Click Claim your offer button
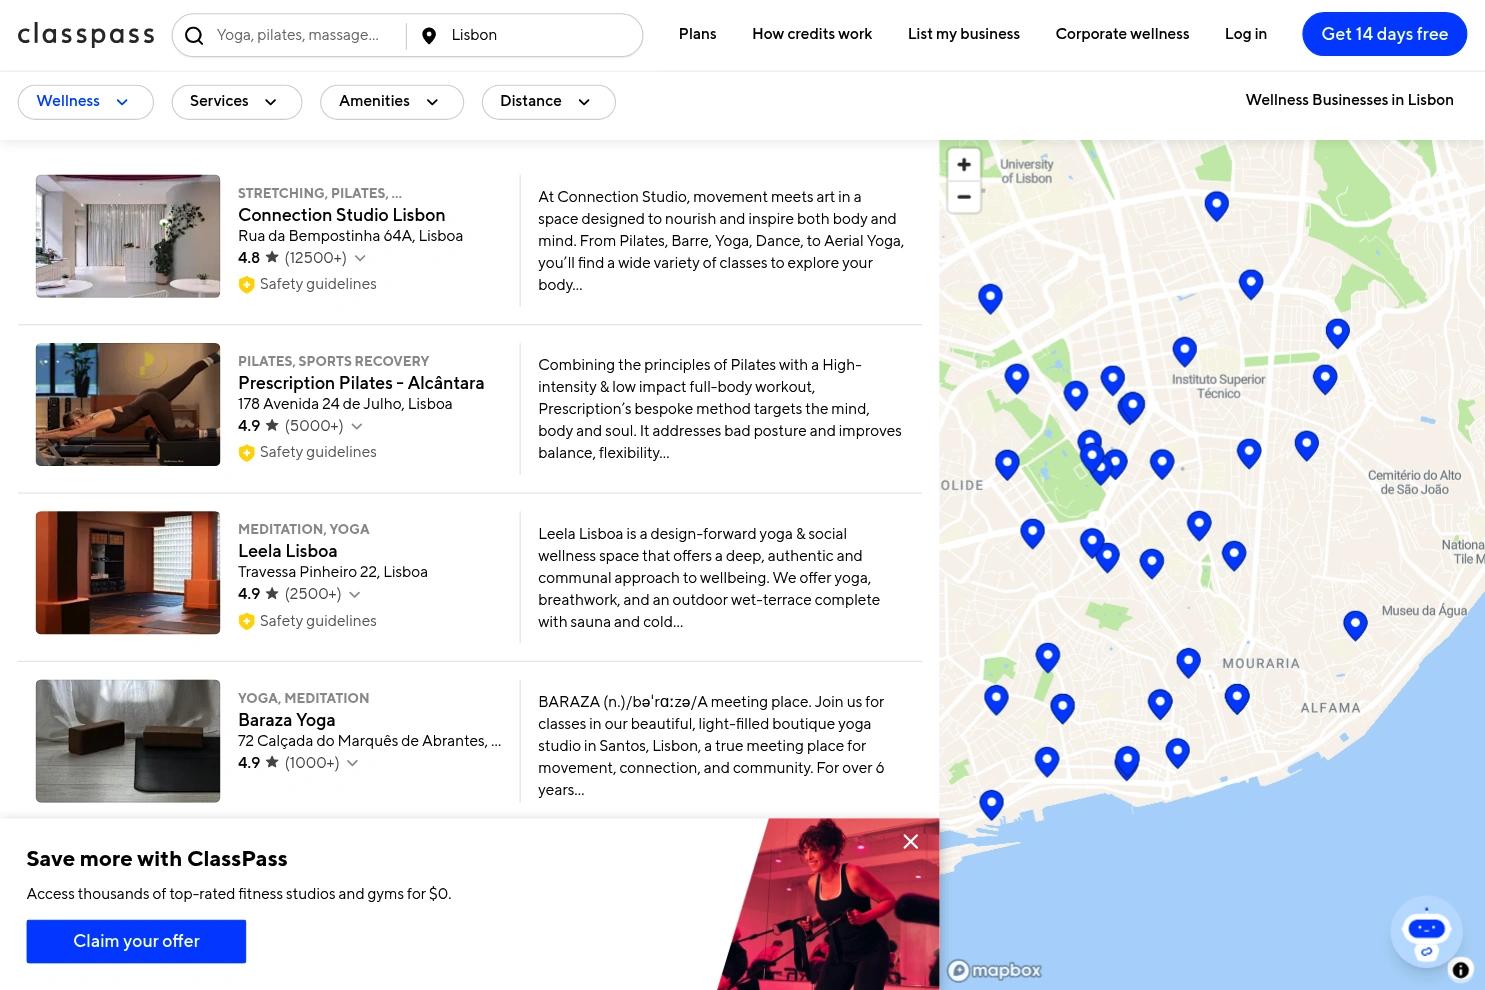 pyautogui.click(x=136, y=942)
